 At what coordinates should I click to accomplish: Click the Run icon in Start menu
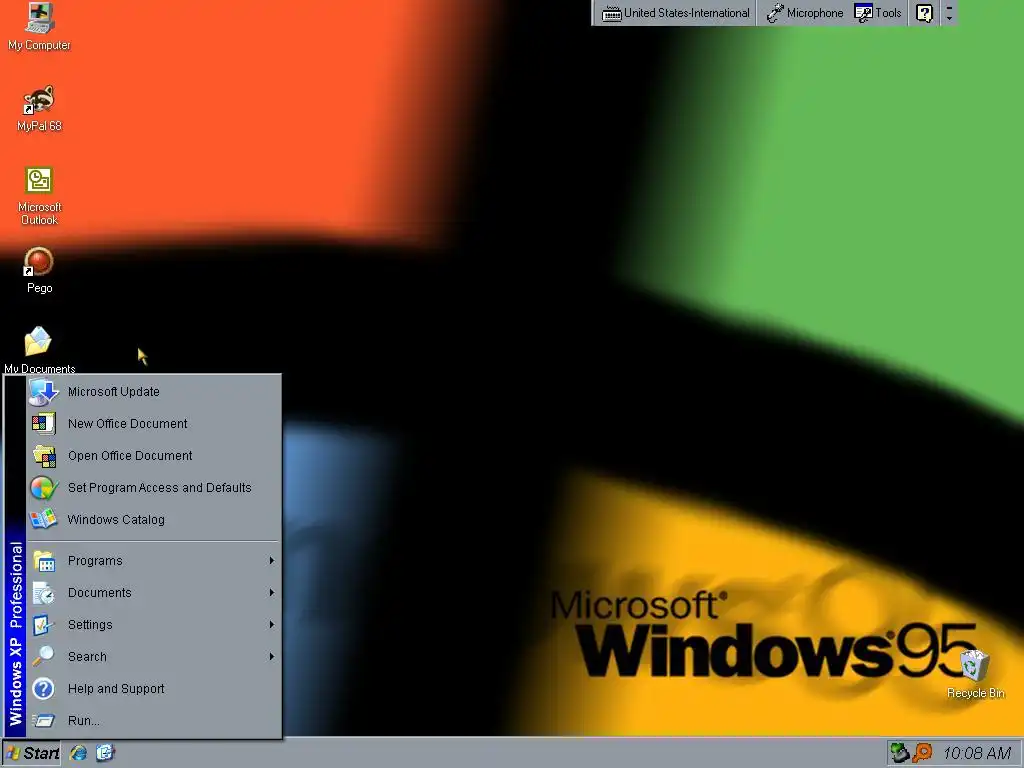tap(43, 720)
